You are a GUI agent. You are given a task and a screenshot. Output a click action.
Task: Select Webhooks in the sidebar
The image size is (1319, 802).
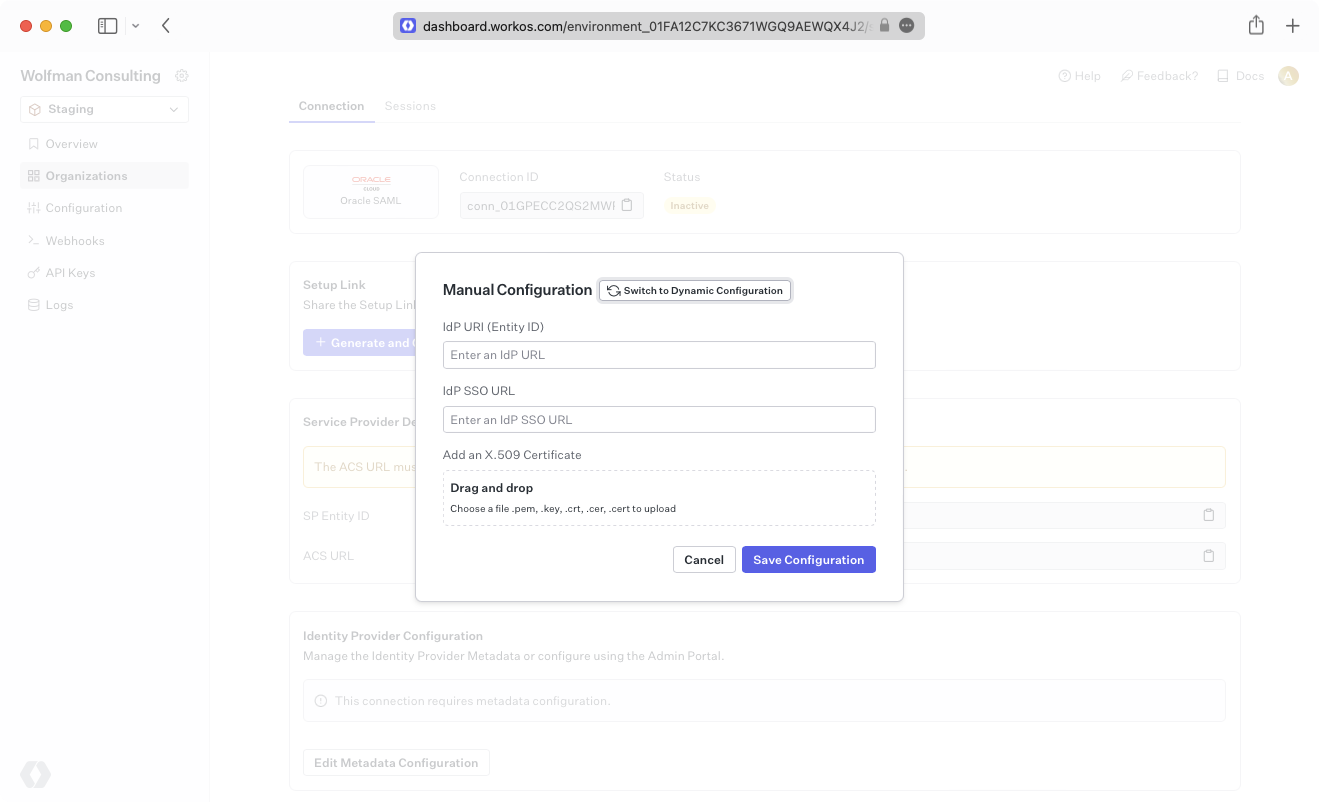pyautogui.click(x=74, y=240)
